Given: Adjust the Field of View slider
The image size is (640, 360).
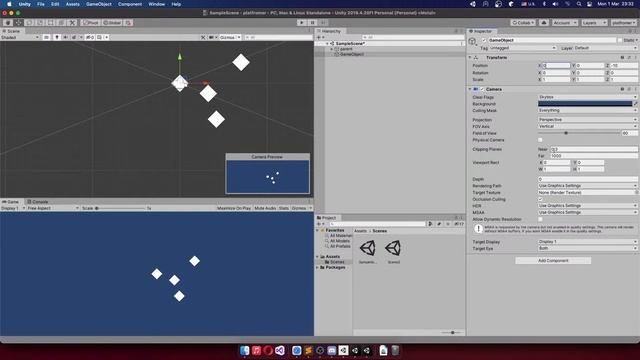Looking at the screenshot, I should (579, 133).
